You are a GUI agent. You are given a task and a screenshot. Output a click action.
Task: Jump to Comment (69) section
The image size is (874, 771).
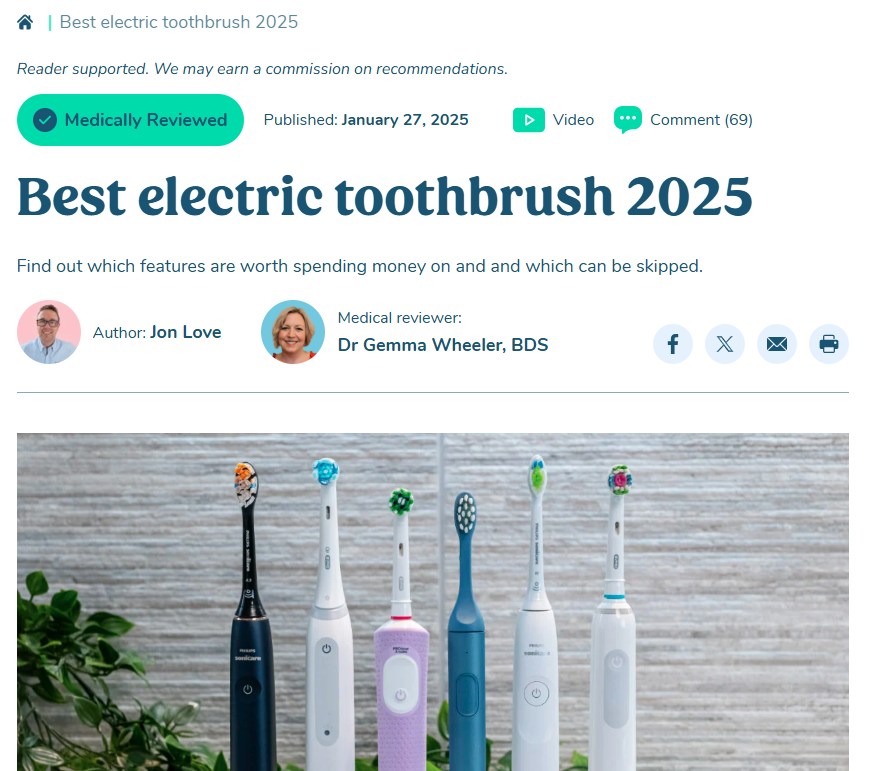tap(701, 120)
